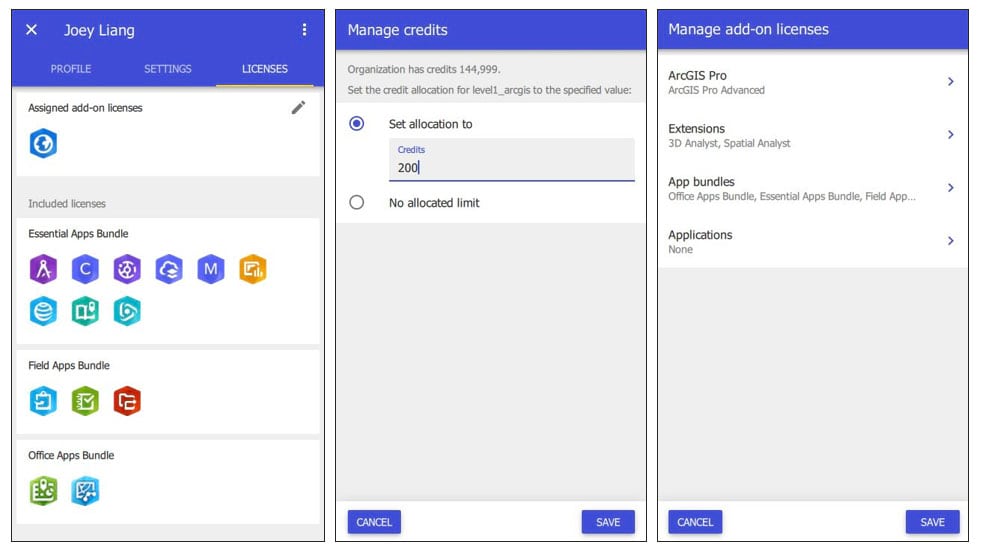Expand the ArcGIS Pro license chevron
Viewport: 981px width, 550px height.
point(950,81)
